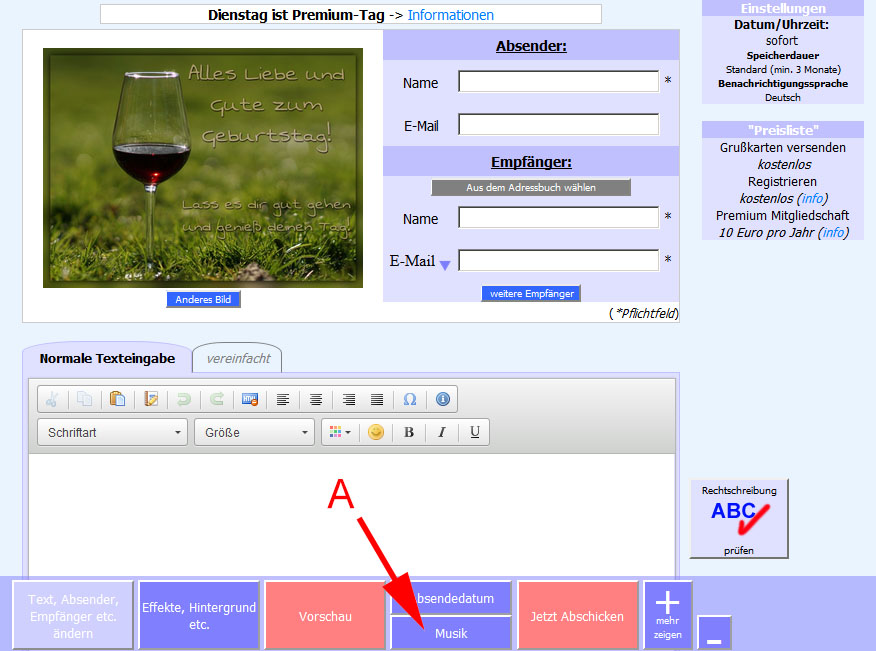This screenshot has height=651, width=876.
Task: Expand the blue arrow next to E-Mail
Action: [x=445, y=265]
